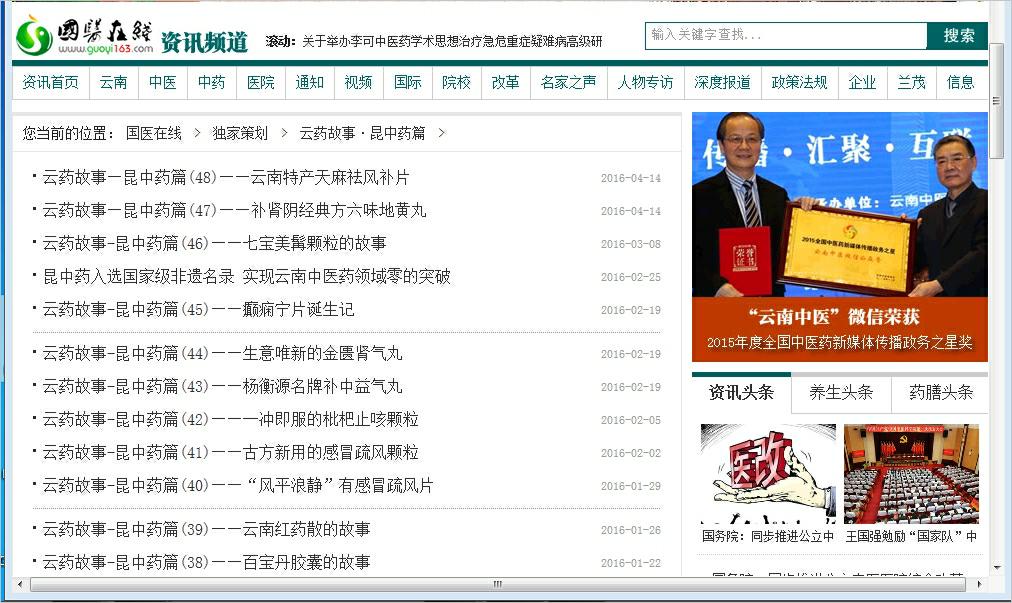Click the 您当前的位置 label
Viewport: 1012px width, 603px height.
(68, 133)
